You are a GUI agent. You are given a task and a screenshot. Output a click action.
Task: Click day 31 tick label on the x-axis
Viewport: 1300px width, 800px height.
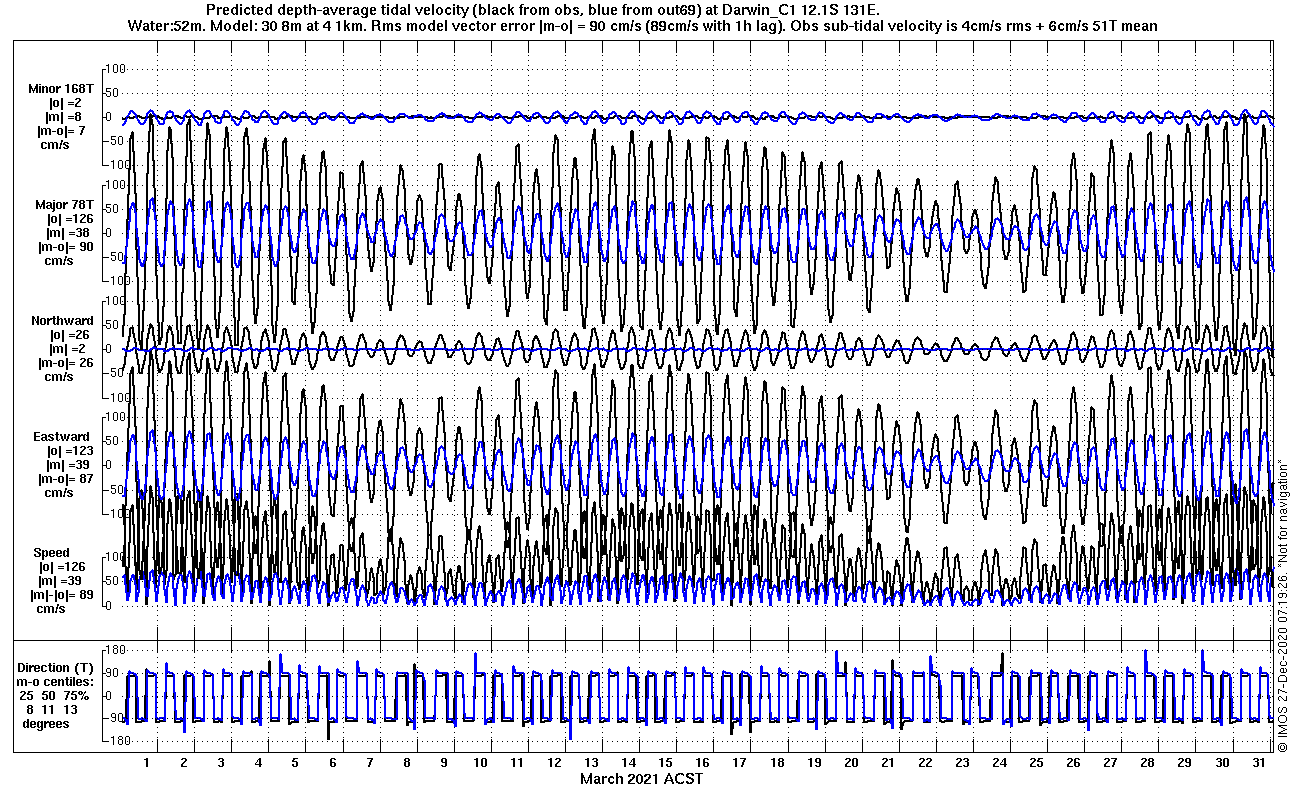pos(1258,762)
